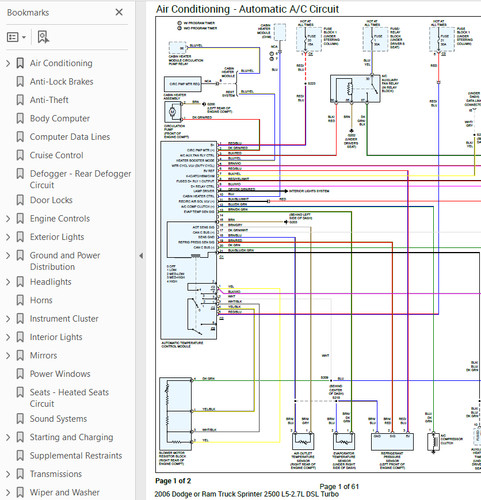Screen dimensions: 481x500
Task: Click bookmark icon next to Sound Systems
Action: 20,419
